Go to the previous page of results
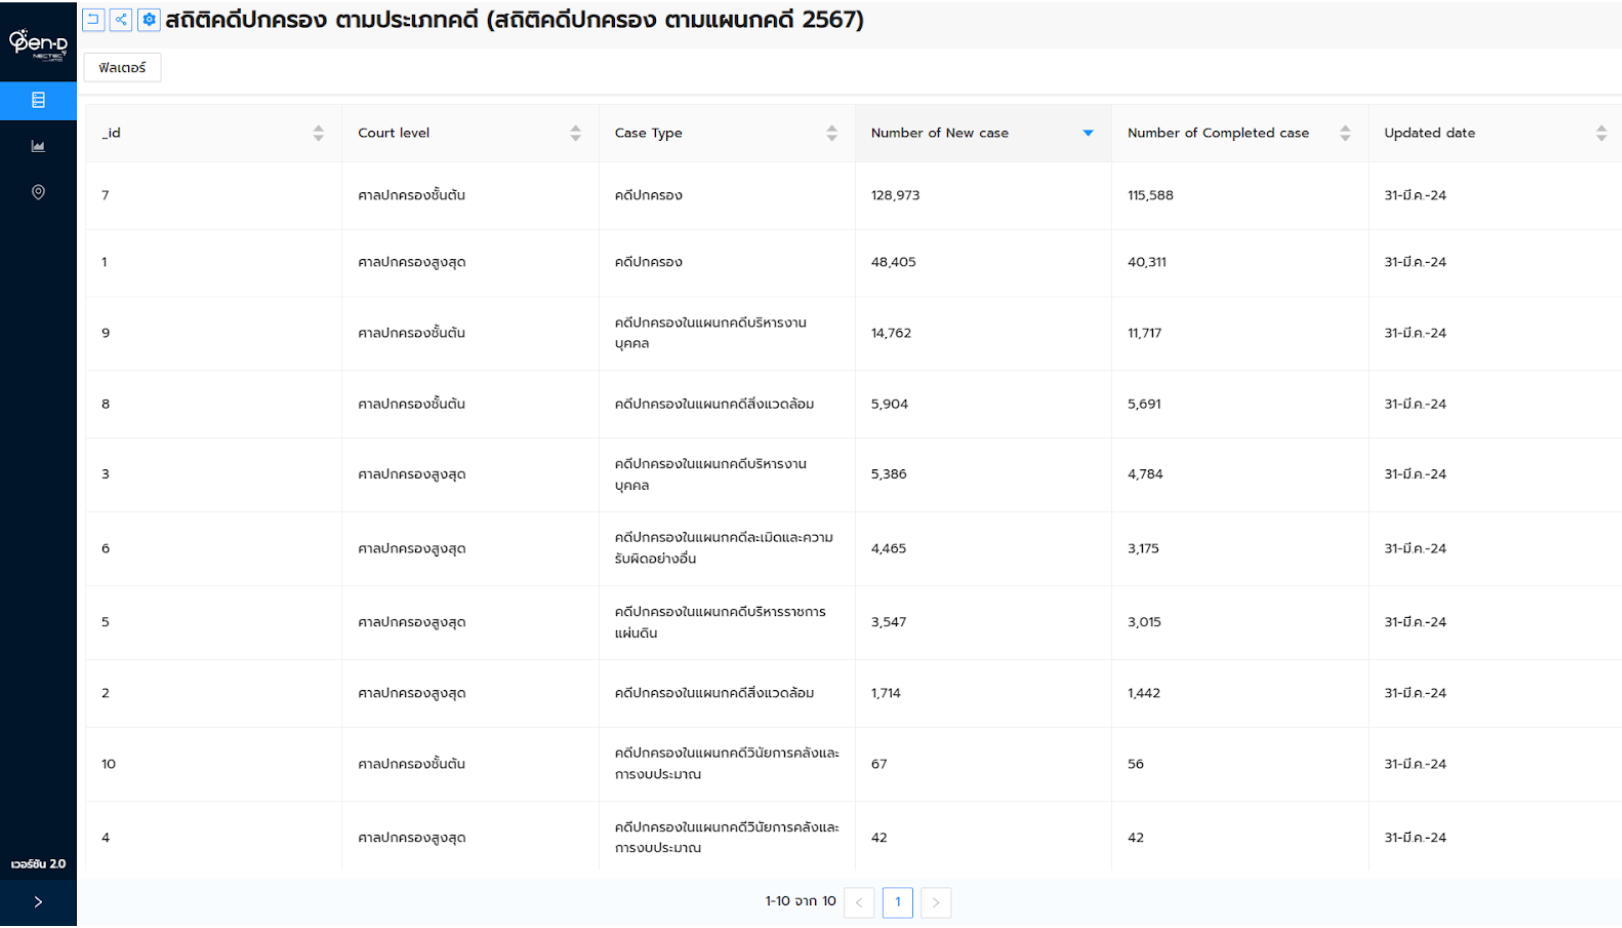The height and width of the screenshot is (928, 1622). point(859,902)
